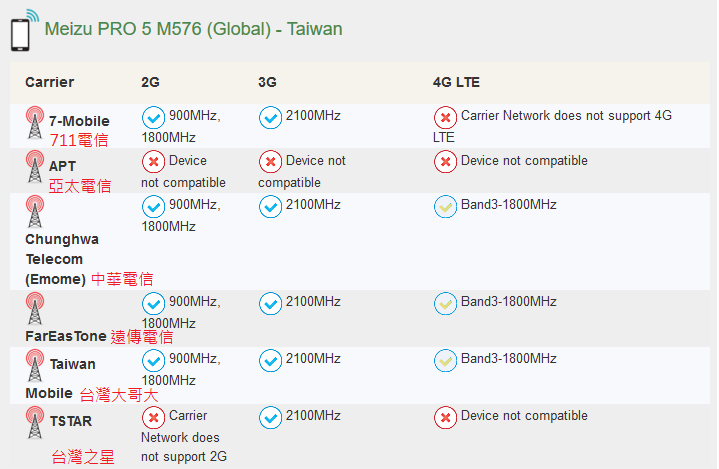The height and width of the screenshot is (469, 719).
Task: Click the yellow check icon for Chunghwa Band3-1800MHz
Action: (445, 207)
